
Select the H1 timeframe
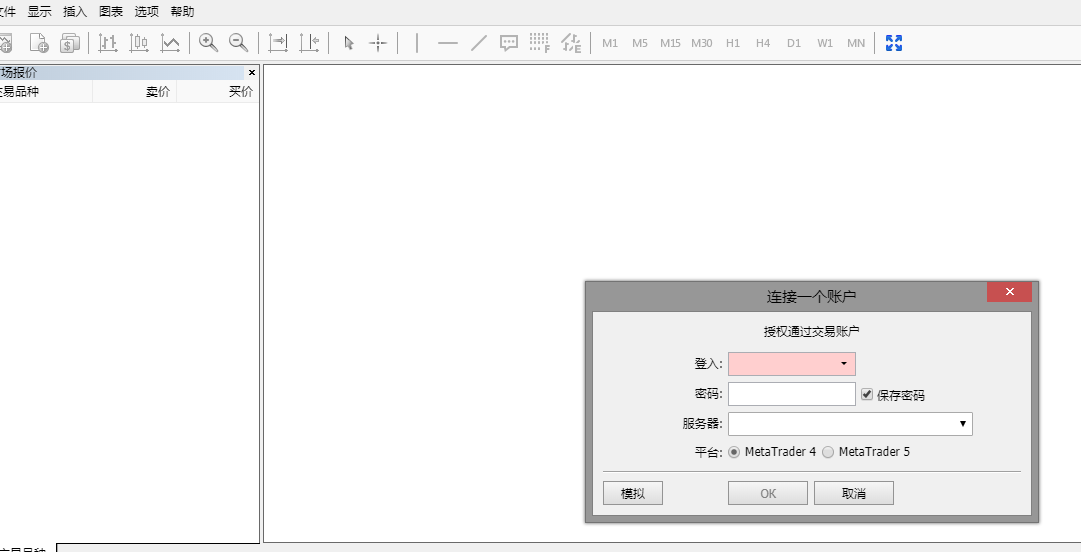(733, 43)
